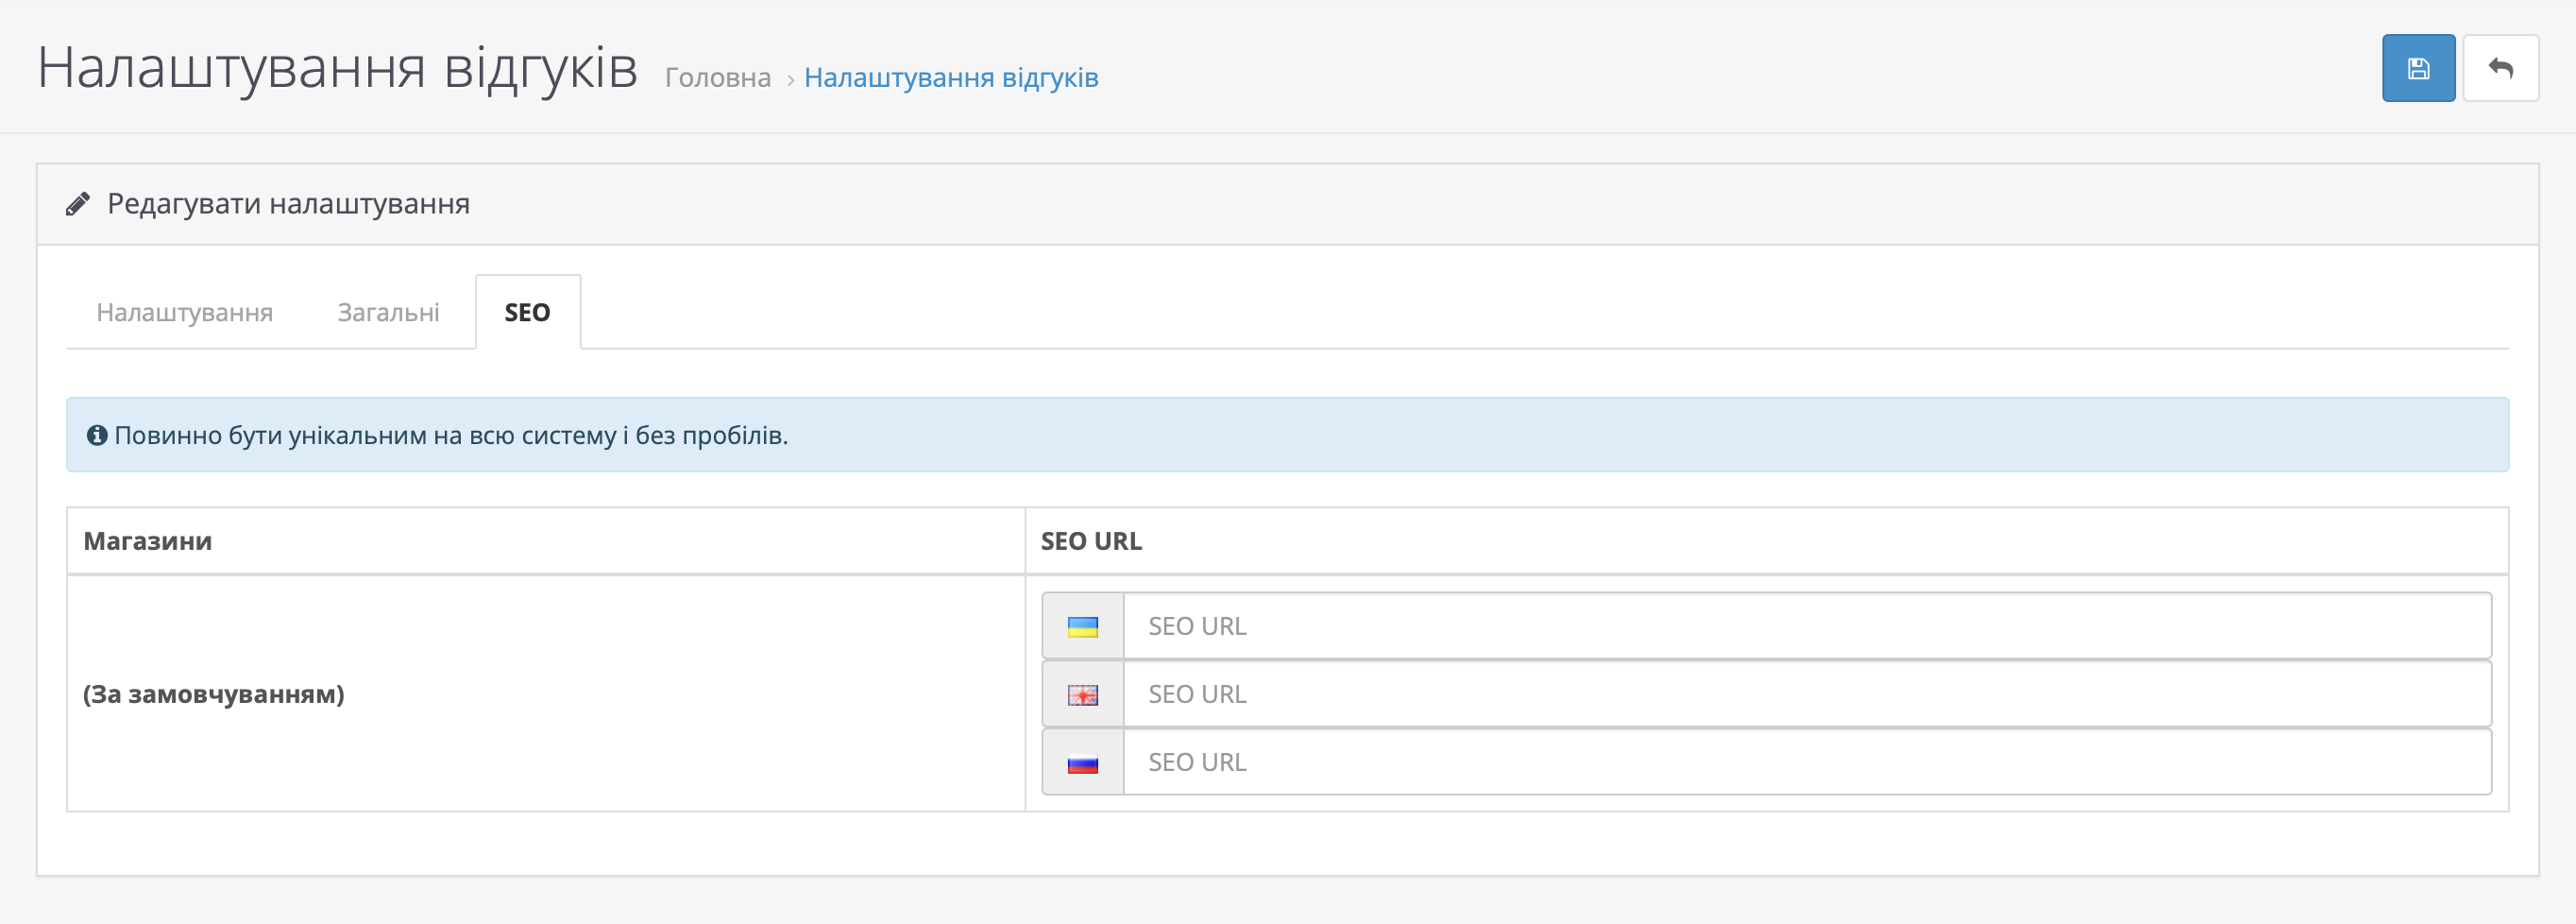Click the unique-without-spaces alert message text
This screenshot has width=2576, height=924.
coord(451,435)
